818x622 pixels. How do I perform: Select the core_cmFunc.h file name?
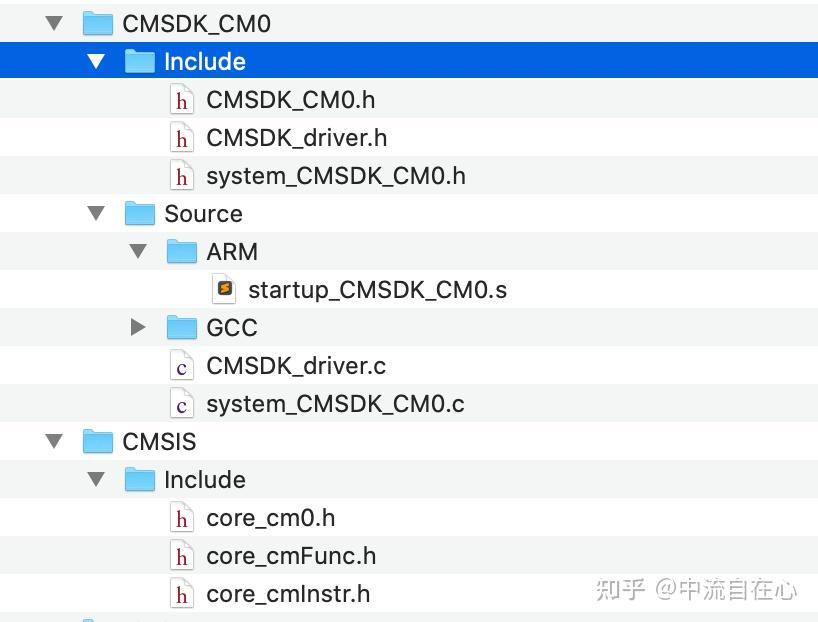point(290,556)
